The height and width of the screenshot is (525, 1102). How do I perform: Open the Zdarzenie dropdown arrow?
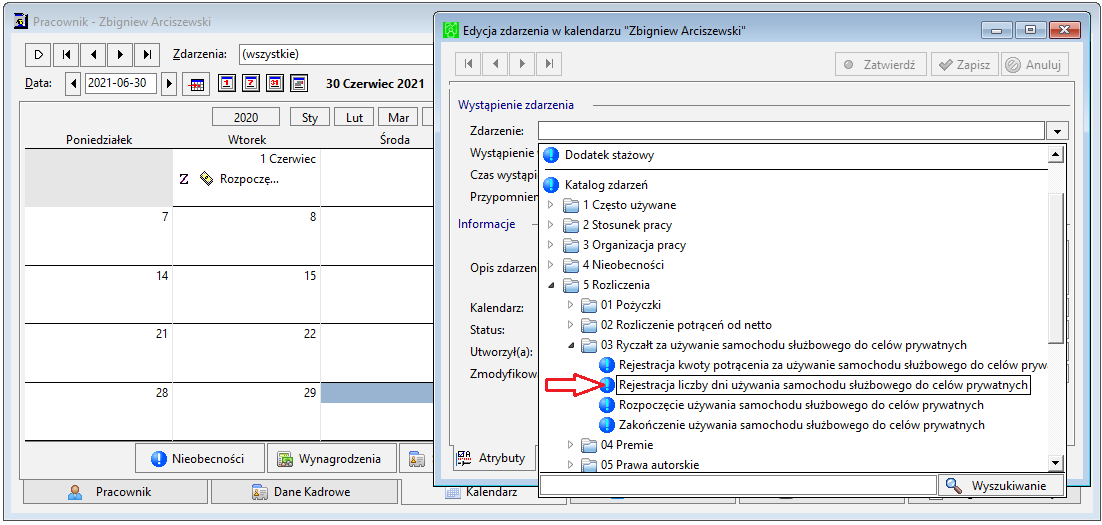coord(1057,131)
